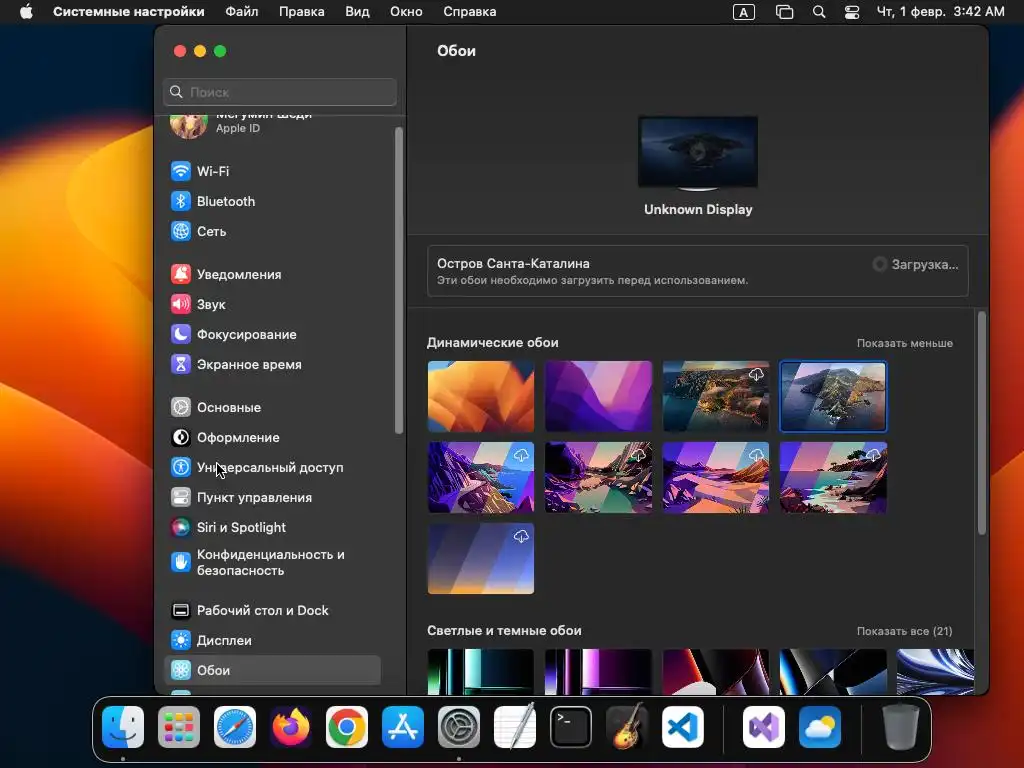Select Рабочий стол и Dock icon
The height and width of the screenshot is (768, 1024).
tap(181, 611)
